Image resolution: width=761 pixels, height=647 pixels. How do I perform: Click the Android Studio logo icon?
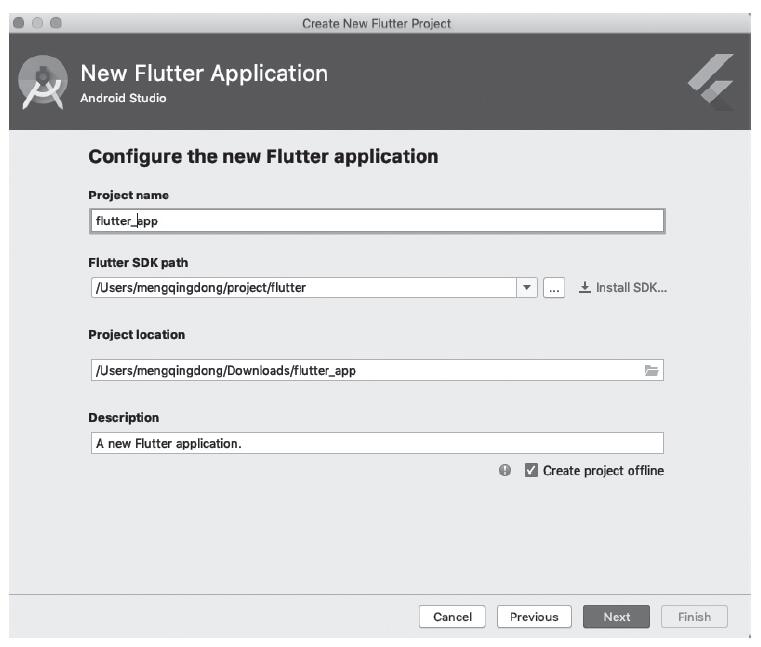43,84
